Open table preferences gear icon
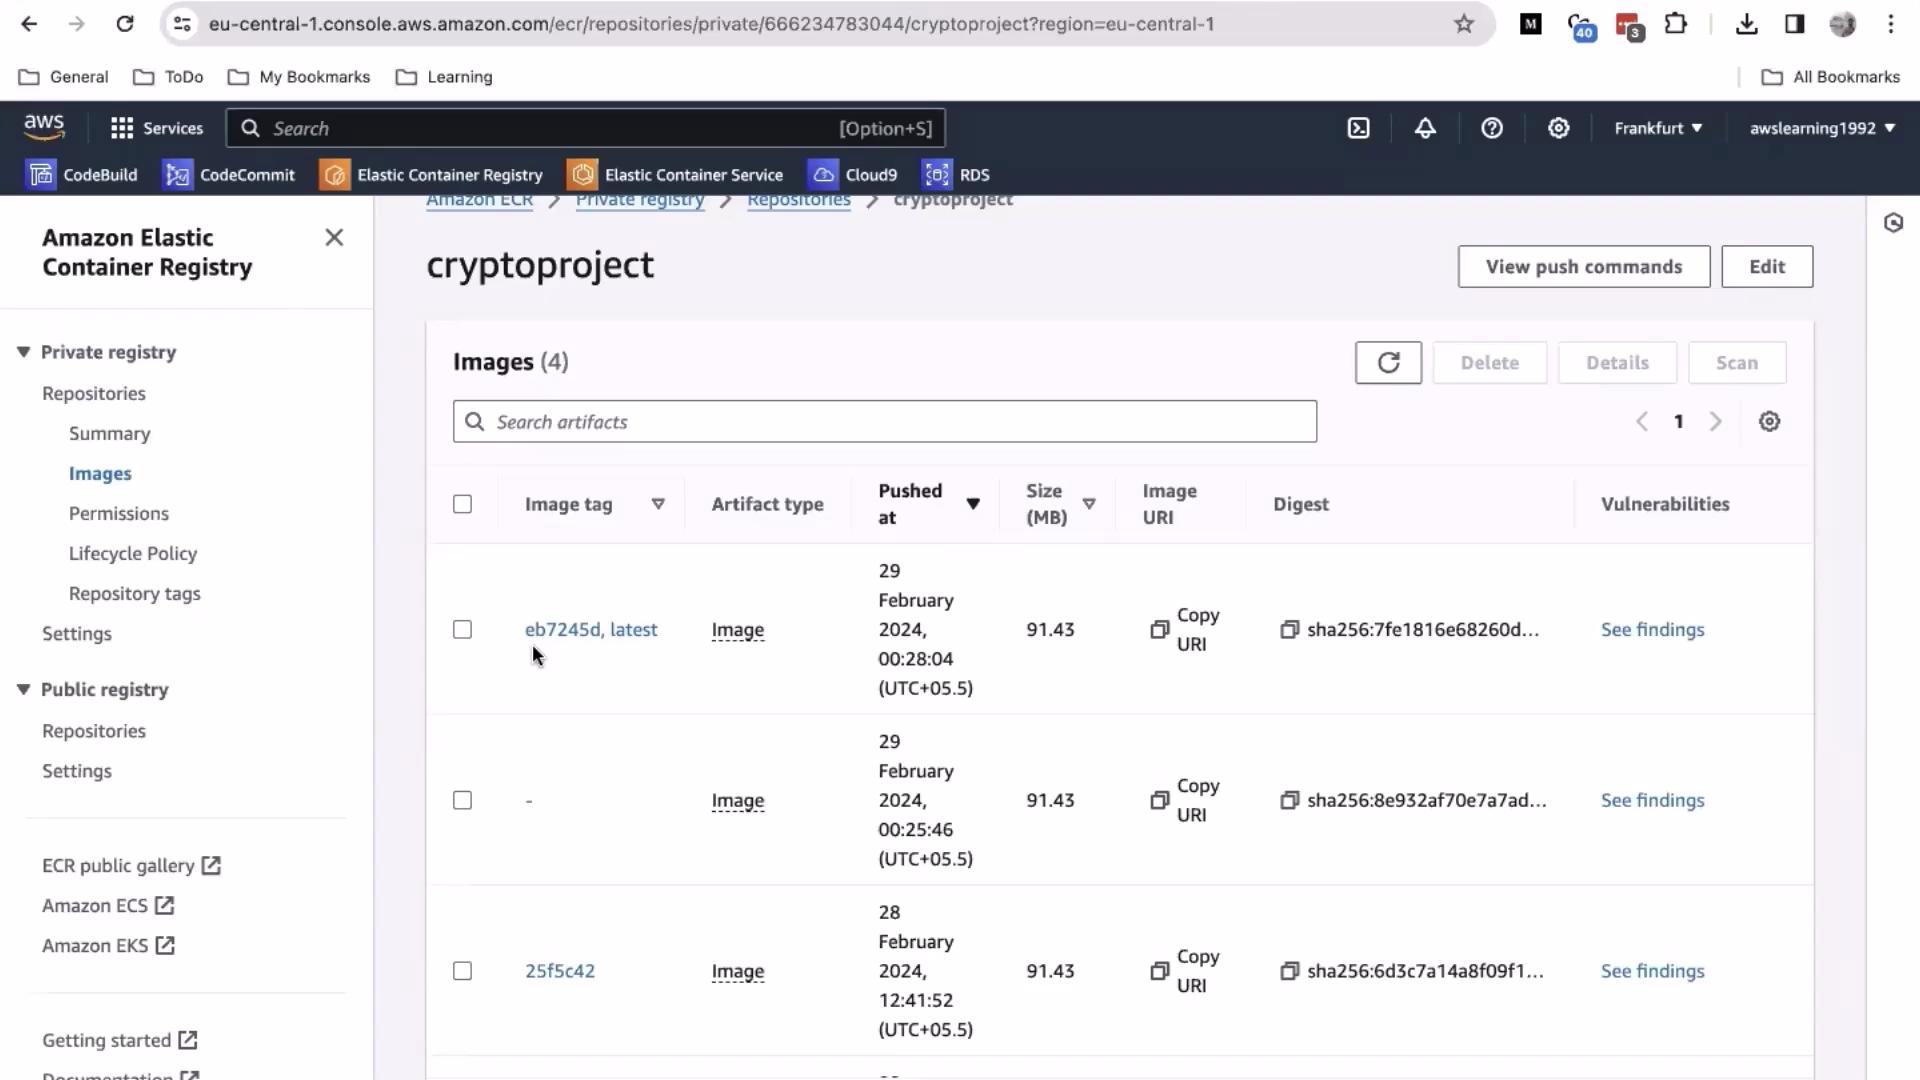 pos(1769,422)
